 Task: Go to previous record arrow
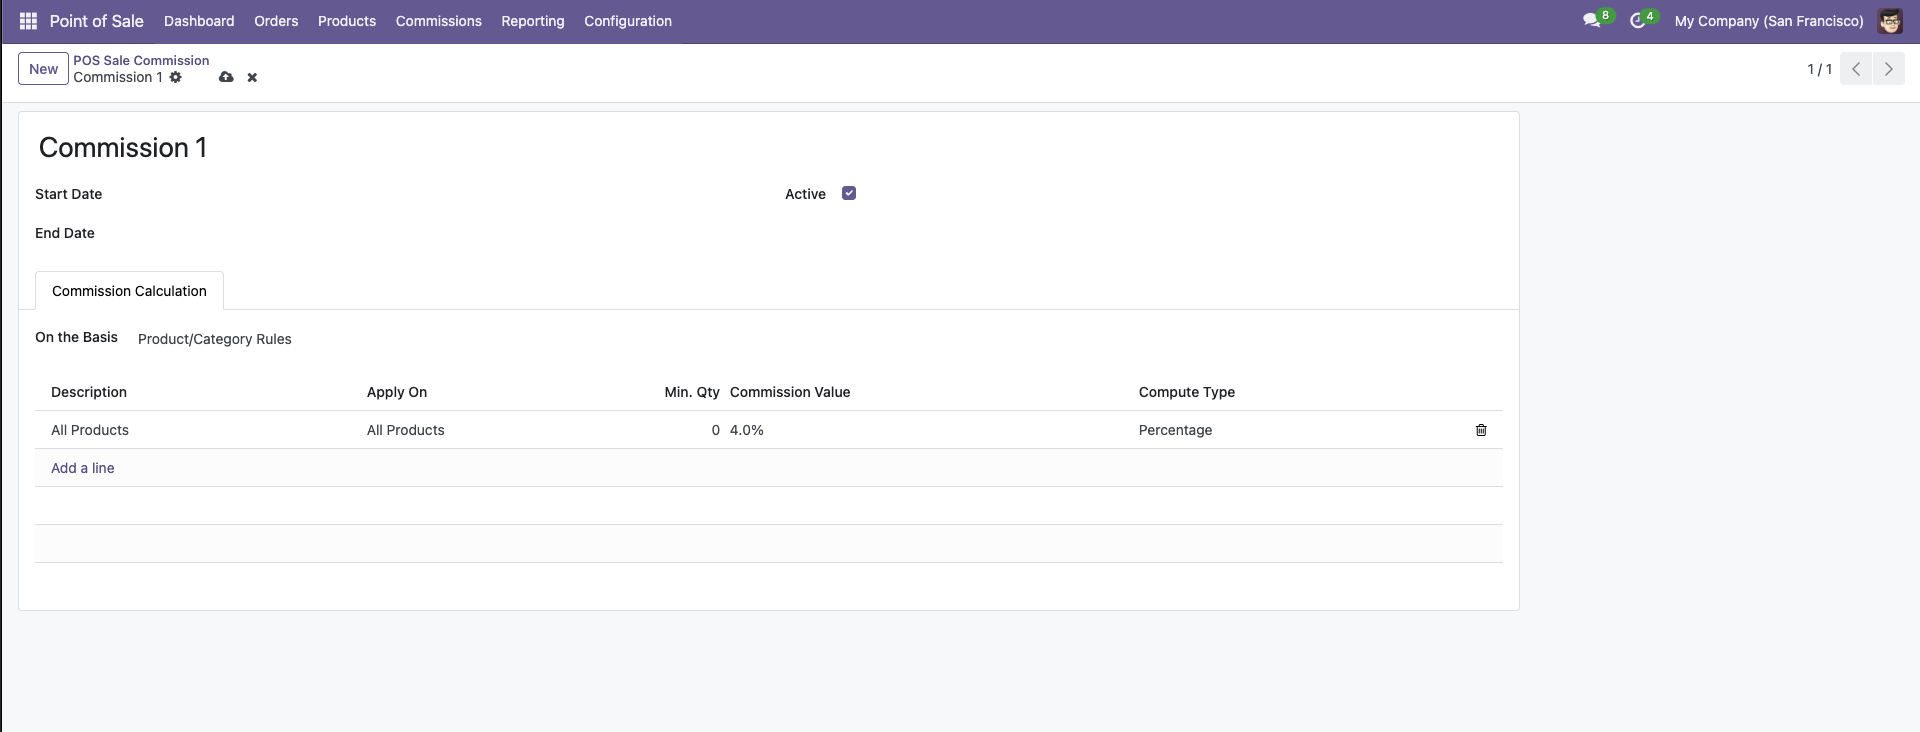1856,69
